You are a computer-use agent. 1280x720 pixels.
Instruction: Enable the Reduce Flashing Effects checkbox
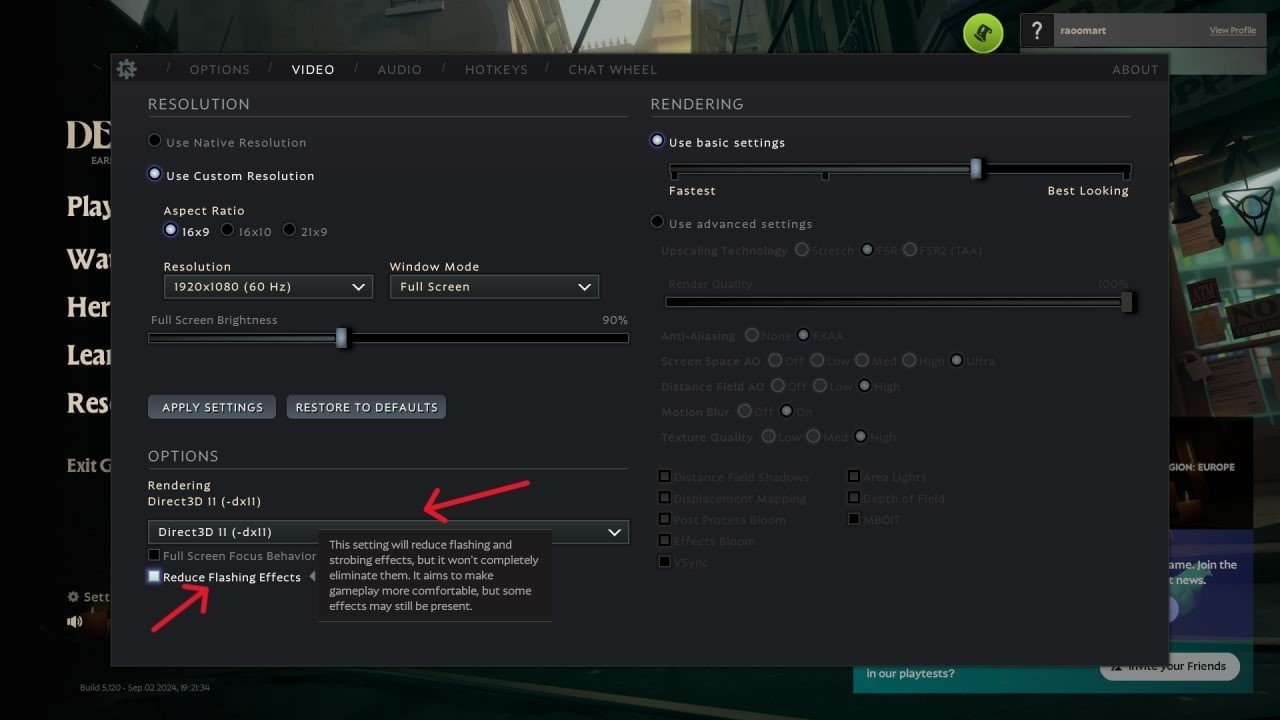154,577
